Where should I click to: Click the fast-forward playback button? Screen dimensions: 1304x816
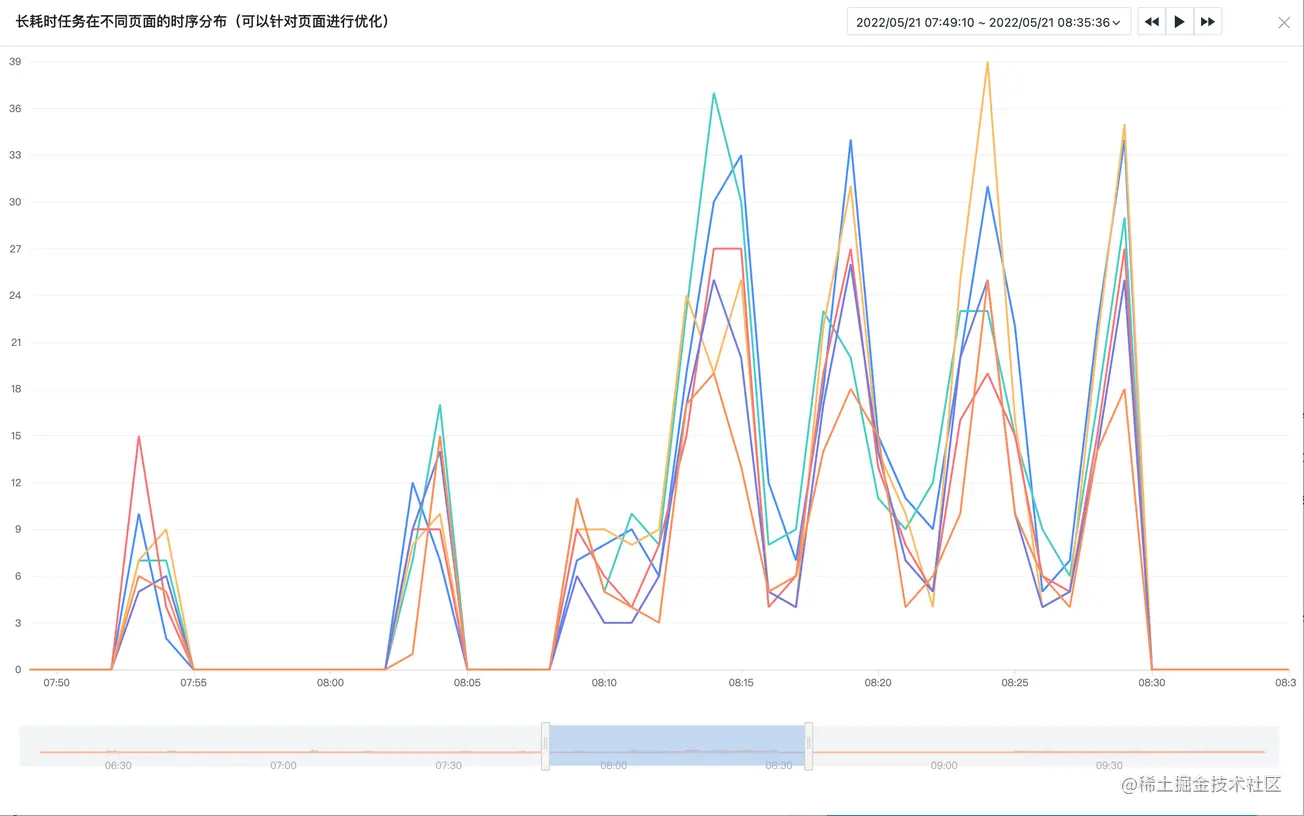[1208, 22]
